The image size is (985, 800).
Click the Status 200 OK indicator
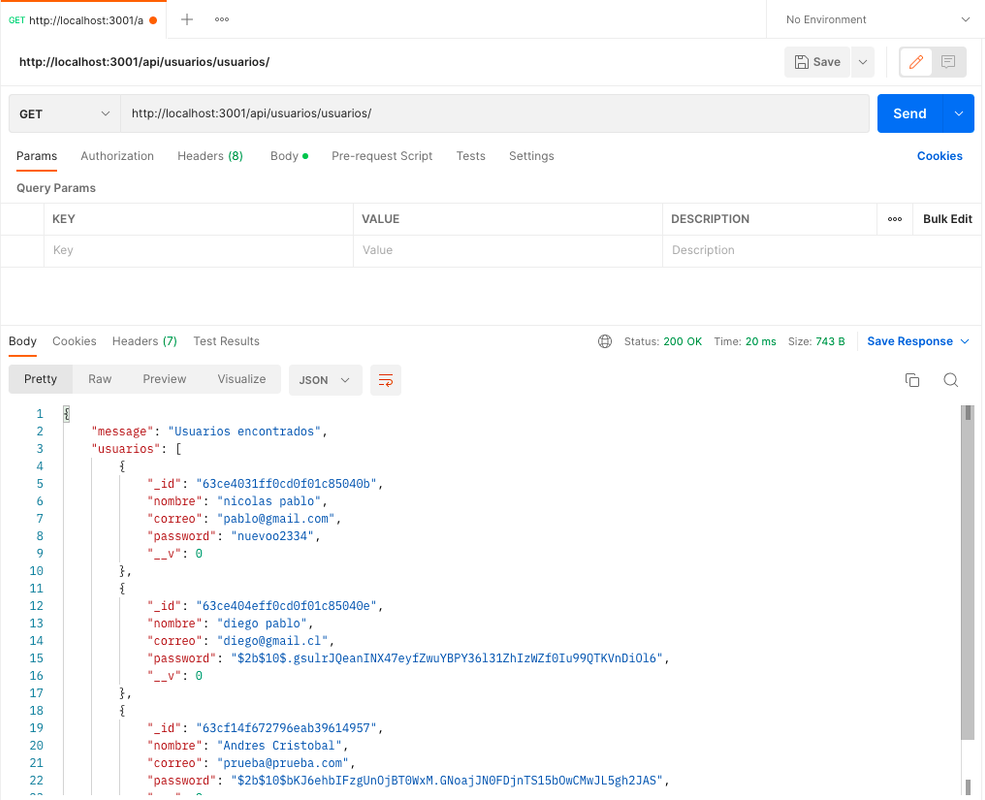(663, 342)
